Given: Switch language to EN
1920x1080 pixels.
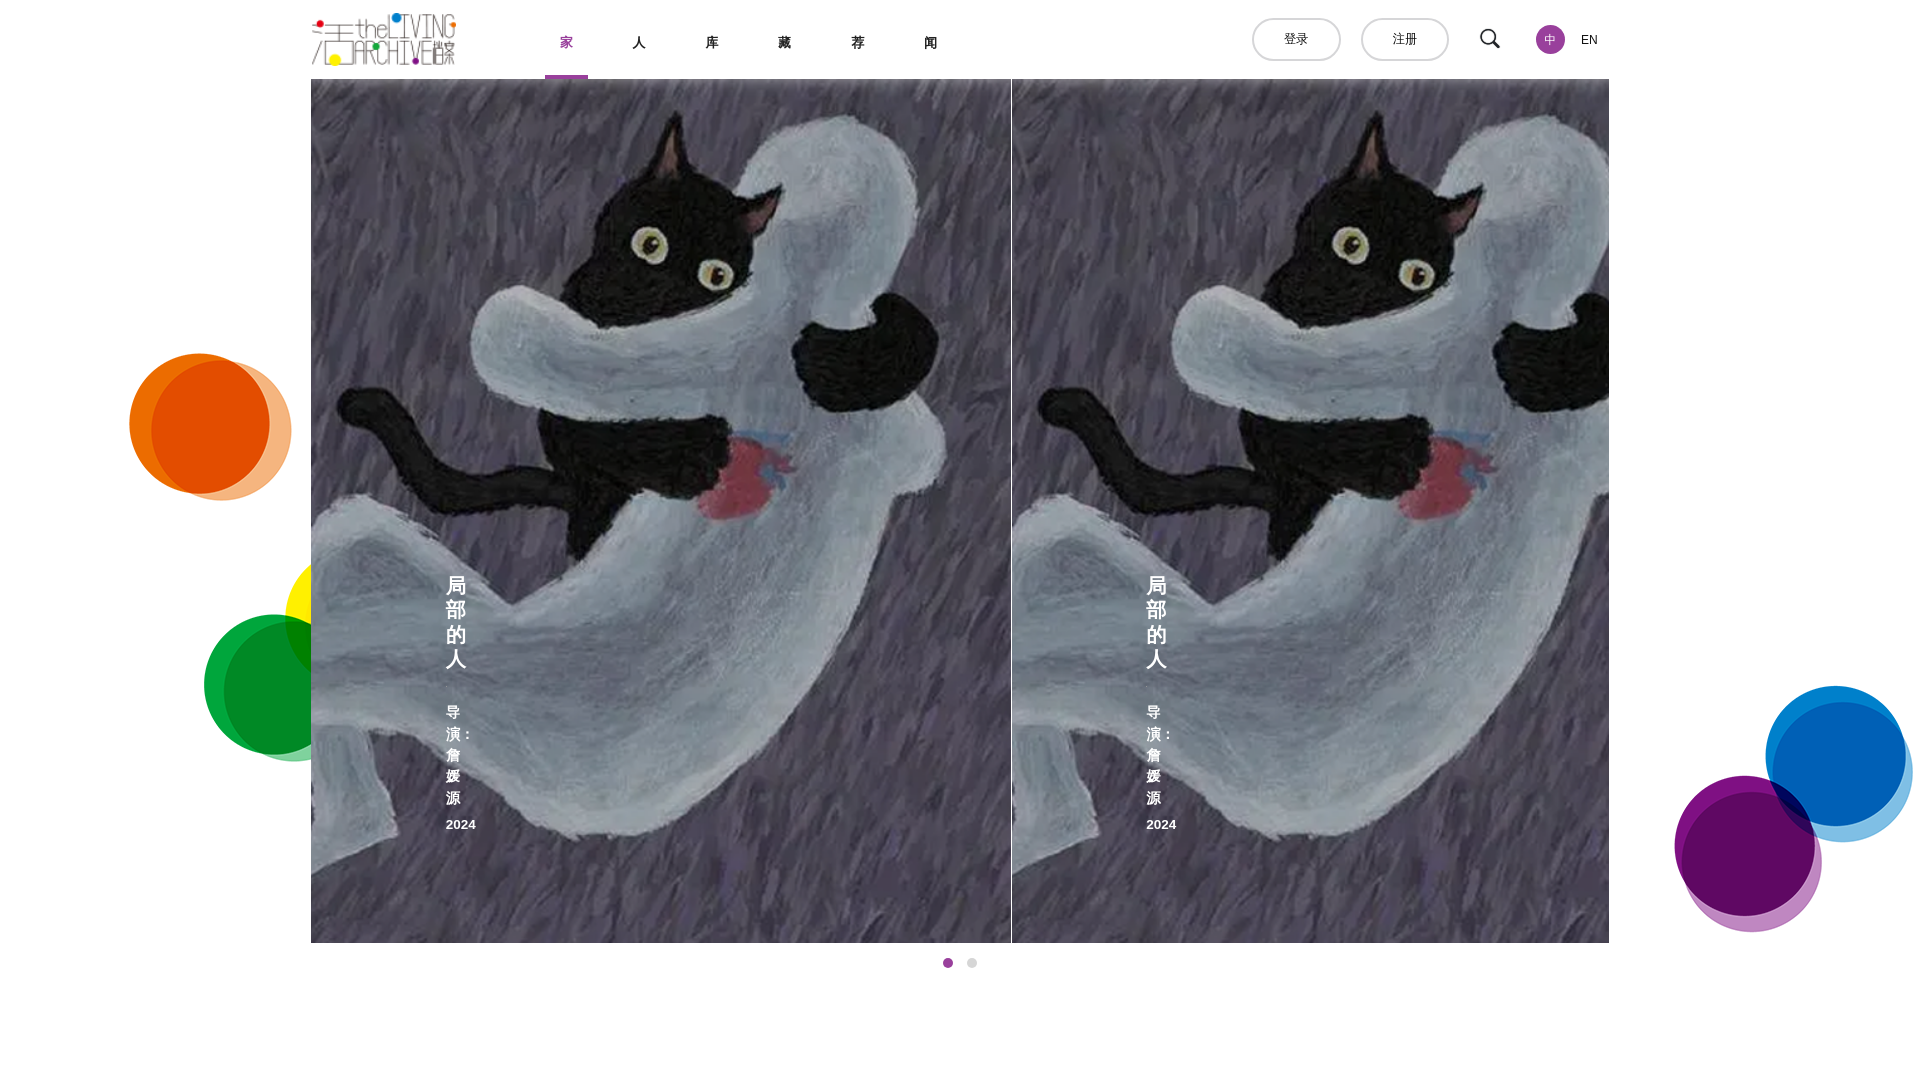Looking at the screenshot, I should click(x=1588, y=40).
